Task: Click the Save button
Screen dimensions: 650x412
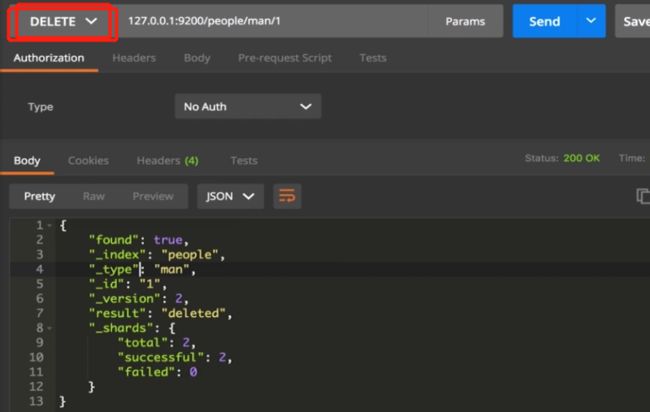Action: pyautogui.click(x=634, y=22)
